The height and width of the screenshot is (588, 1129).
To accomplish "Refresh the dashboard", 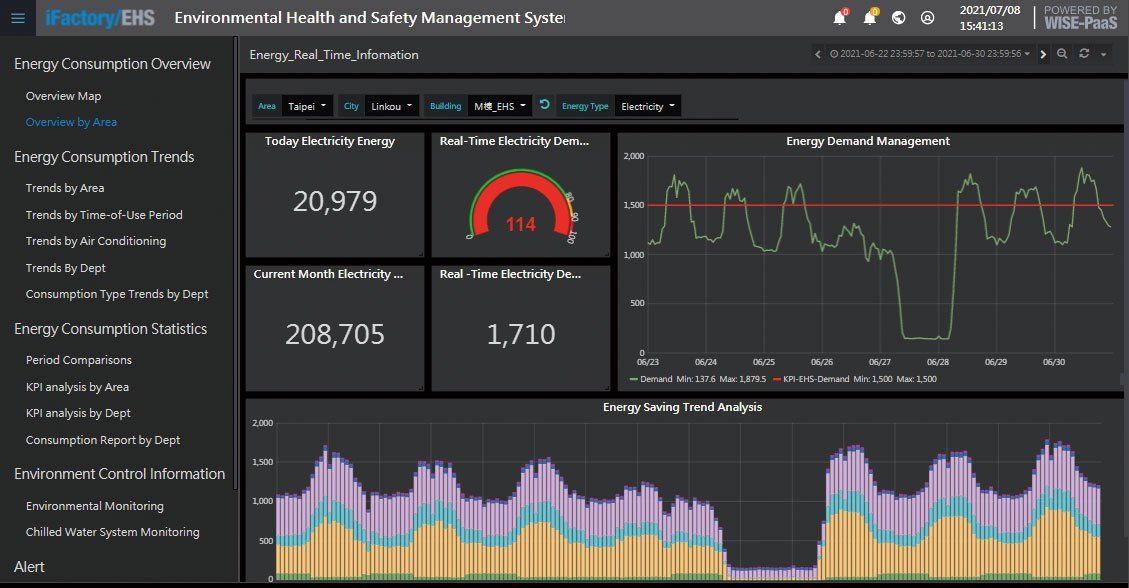I will [1084, 54].
